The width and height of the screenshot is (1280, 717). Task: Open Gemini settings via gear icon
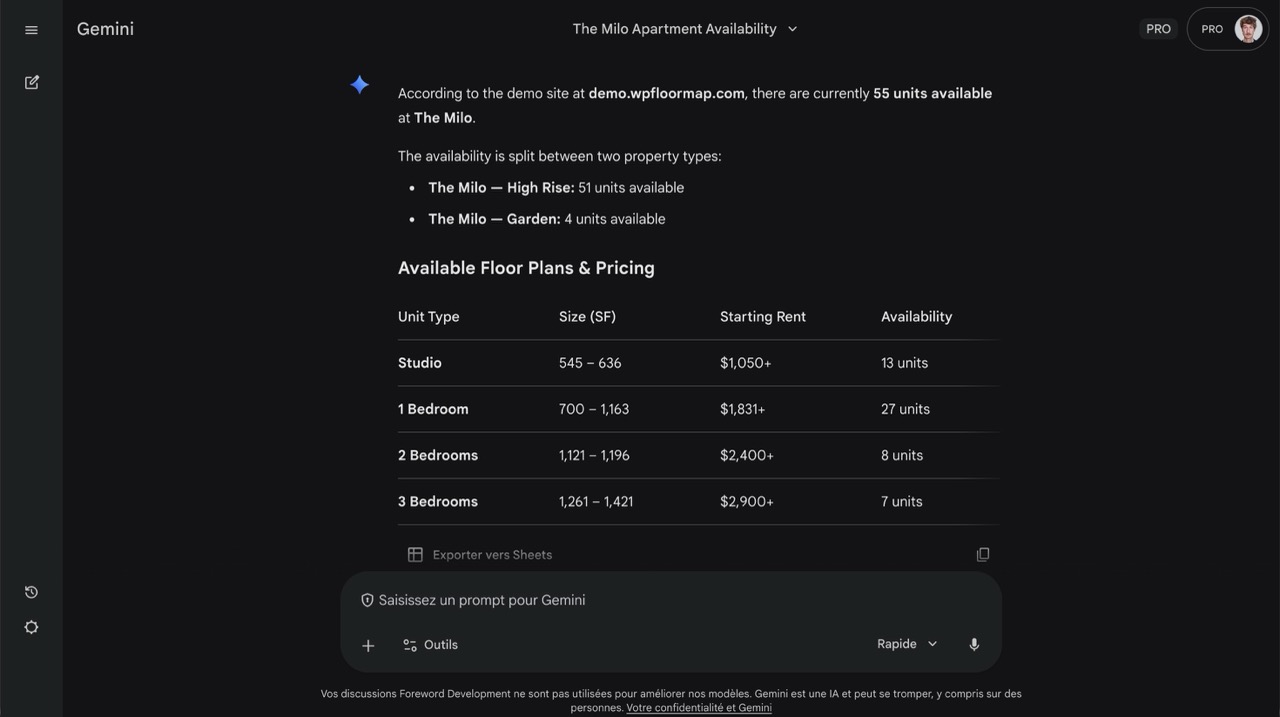pyautogui.click(x=30, y=626)
